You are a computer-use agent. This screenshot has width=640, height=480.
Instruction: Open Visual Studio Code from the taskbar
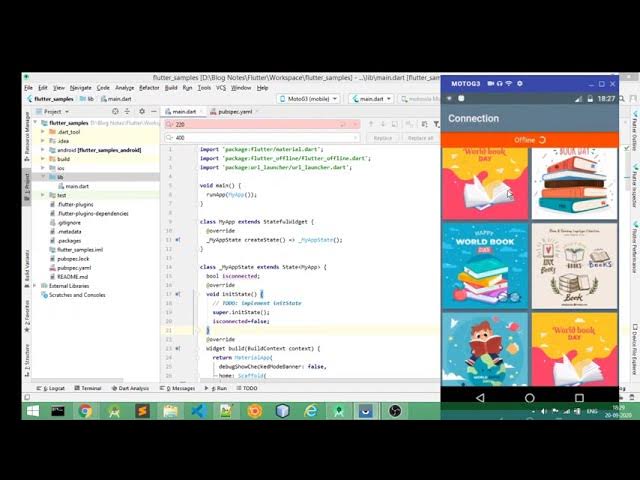[198, 411]
